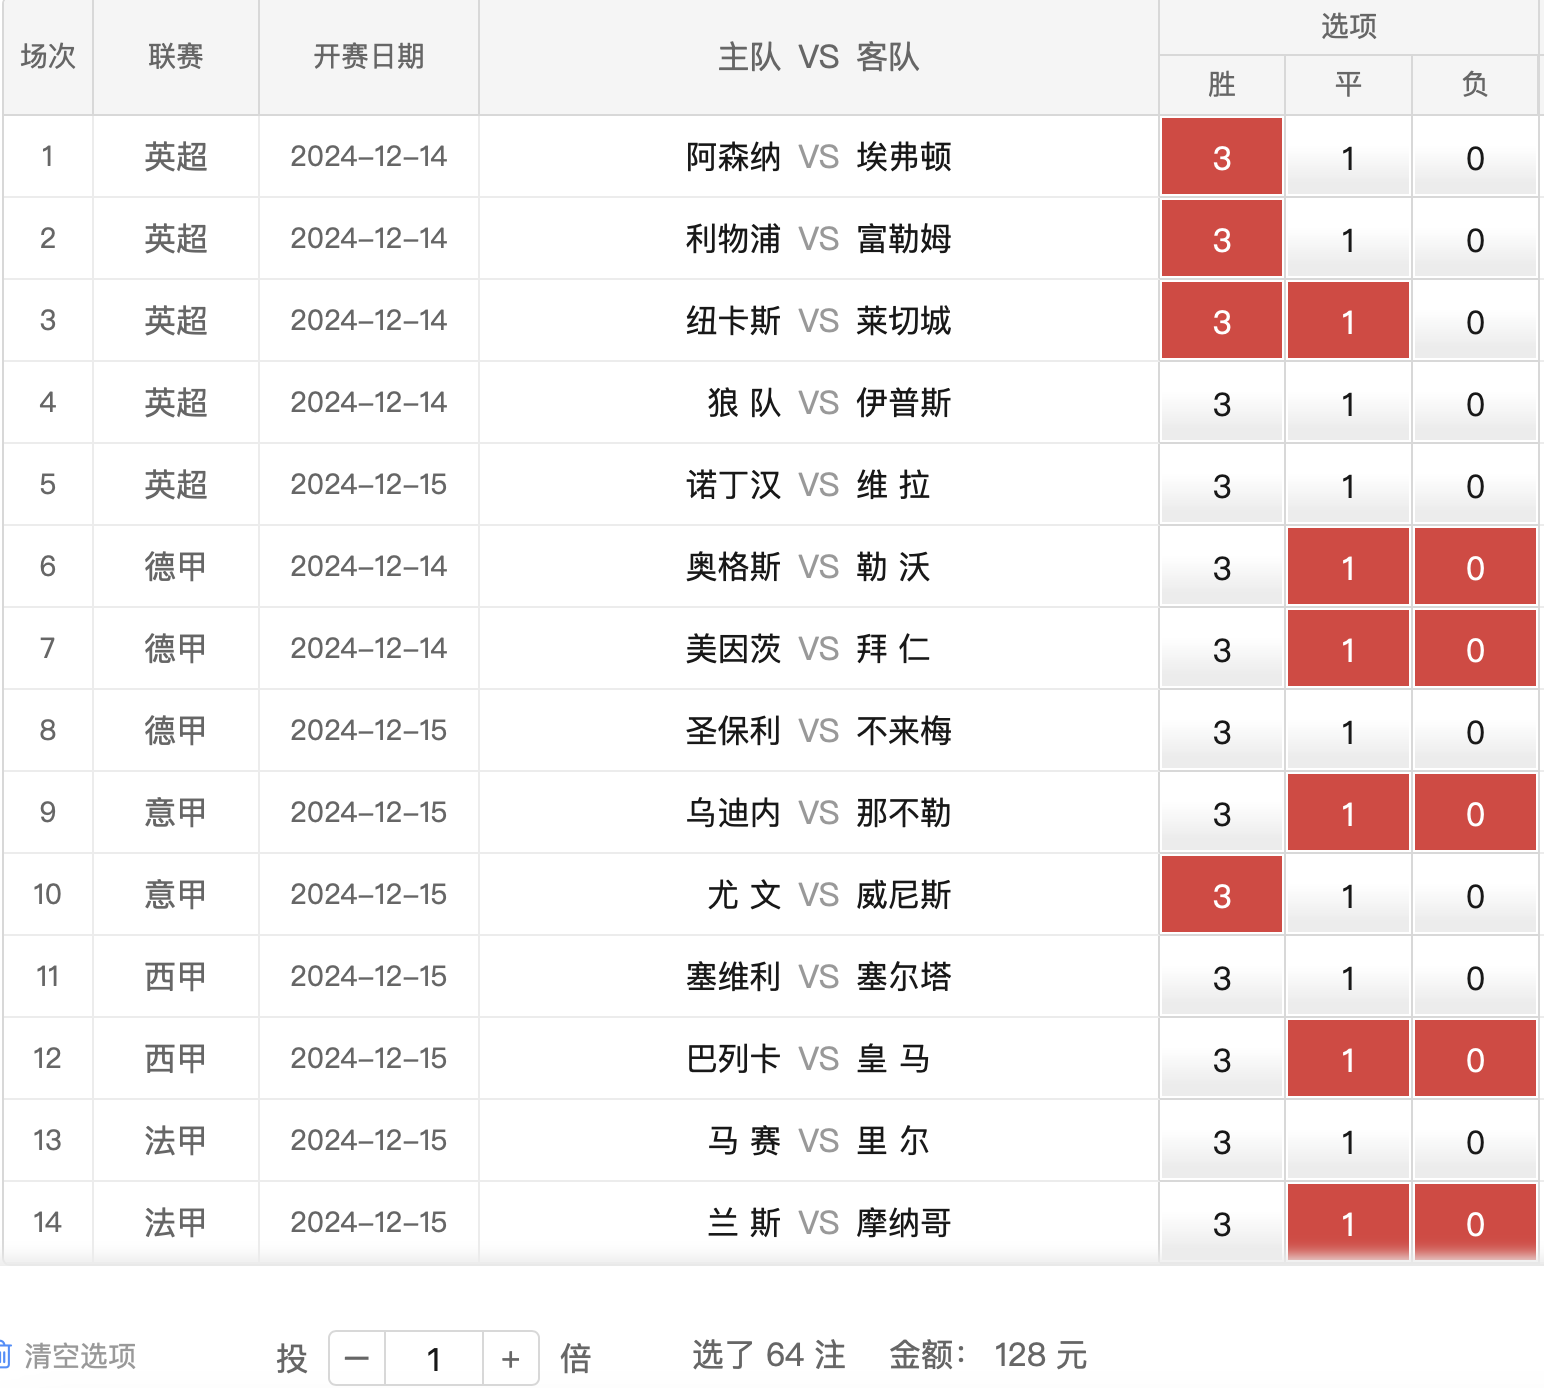
Task: Increase the bet multiplier with + button
Action: pos(511,1358)
